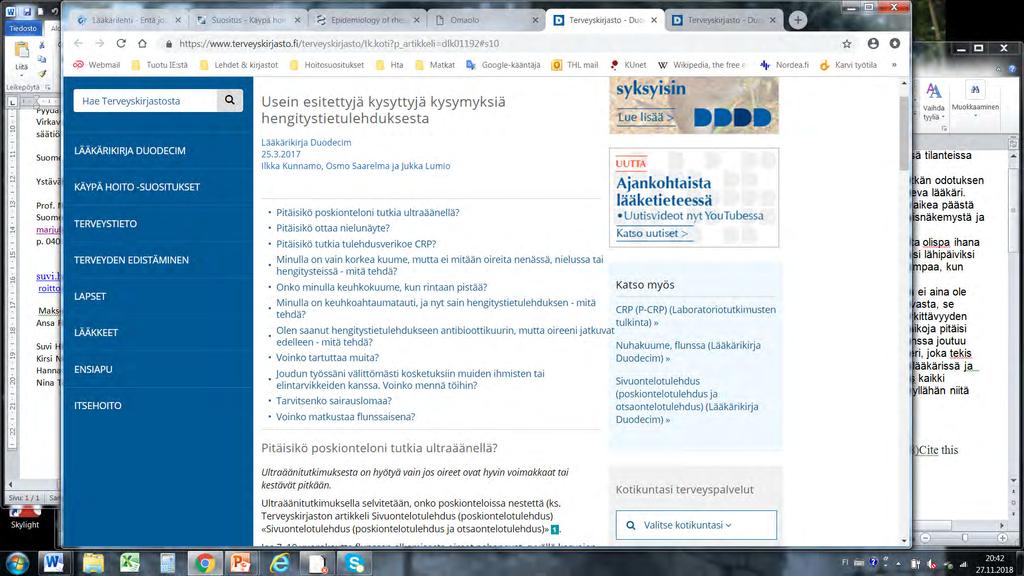This screenshot has width=1024, height=576.
Task: Open the Tiedosto tab in Word
Action: (x=23, y=28)
